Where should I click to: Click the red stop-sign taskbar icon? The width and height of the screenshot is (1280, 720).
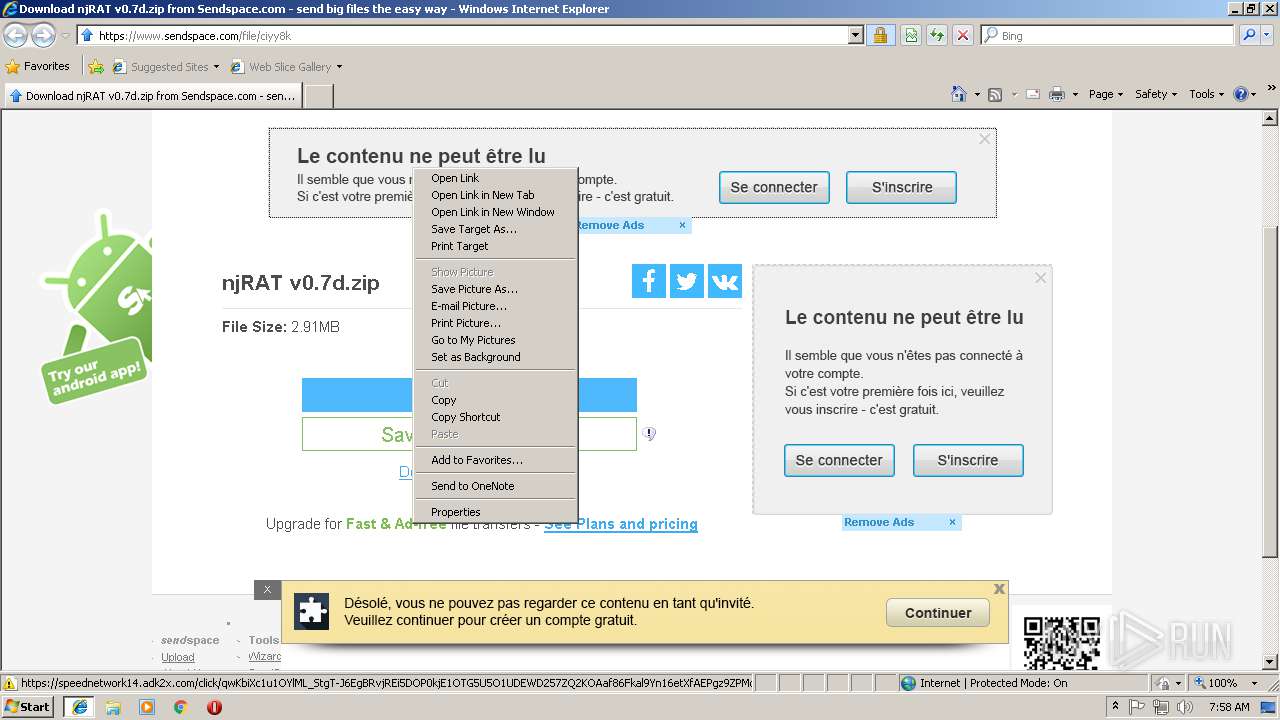[215, 707]
